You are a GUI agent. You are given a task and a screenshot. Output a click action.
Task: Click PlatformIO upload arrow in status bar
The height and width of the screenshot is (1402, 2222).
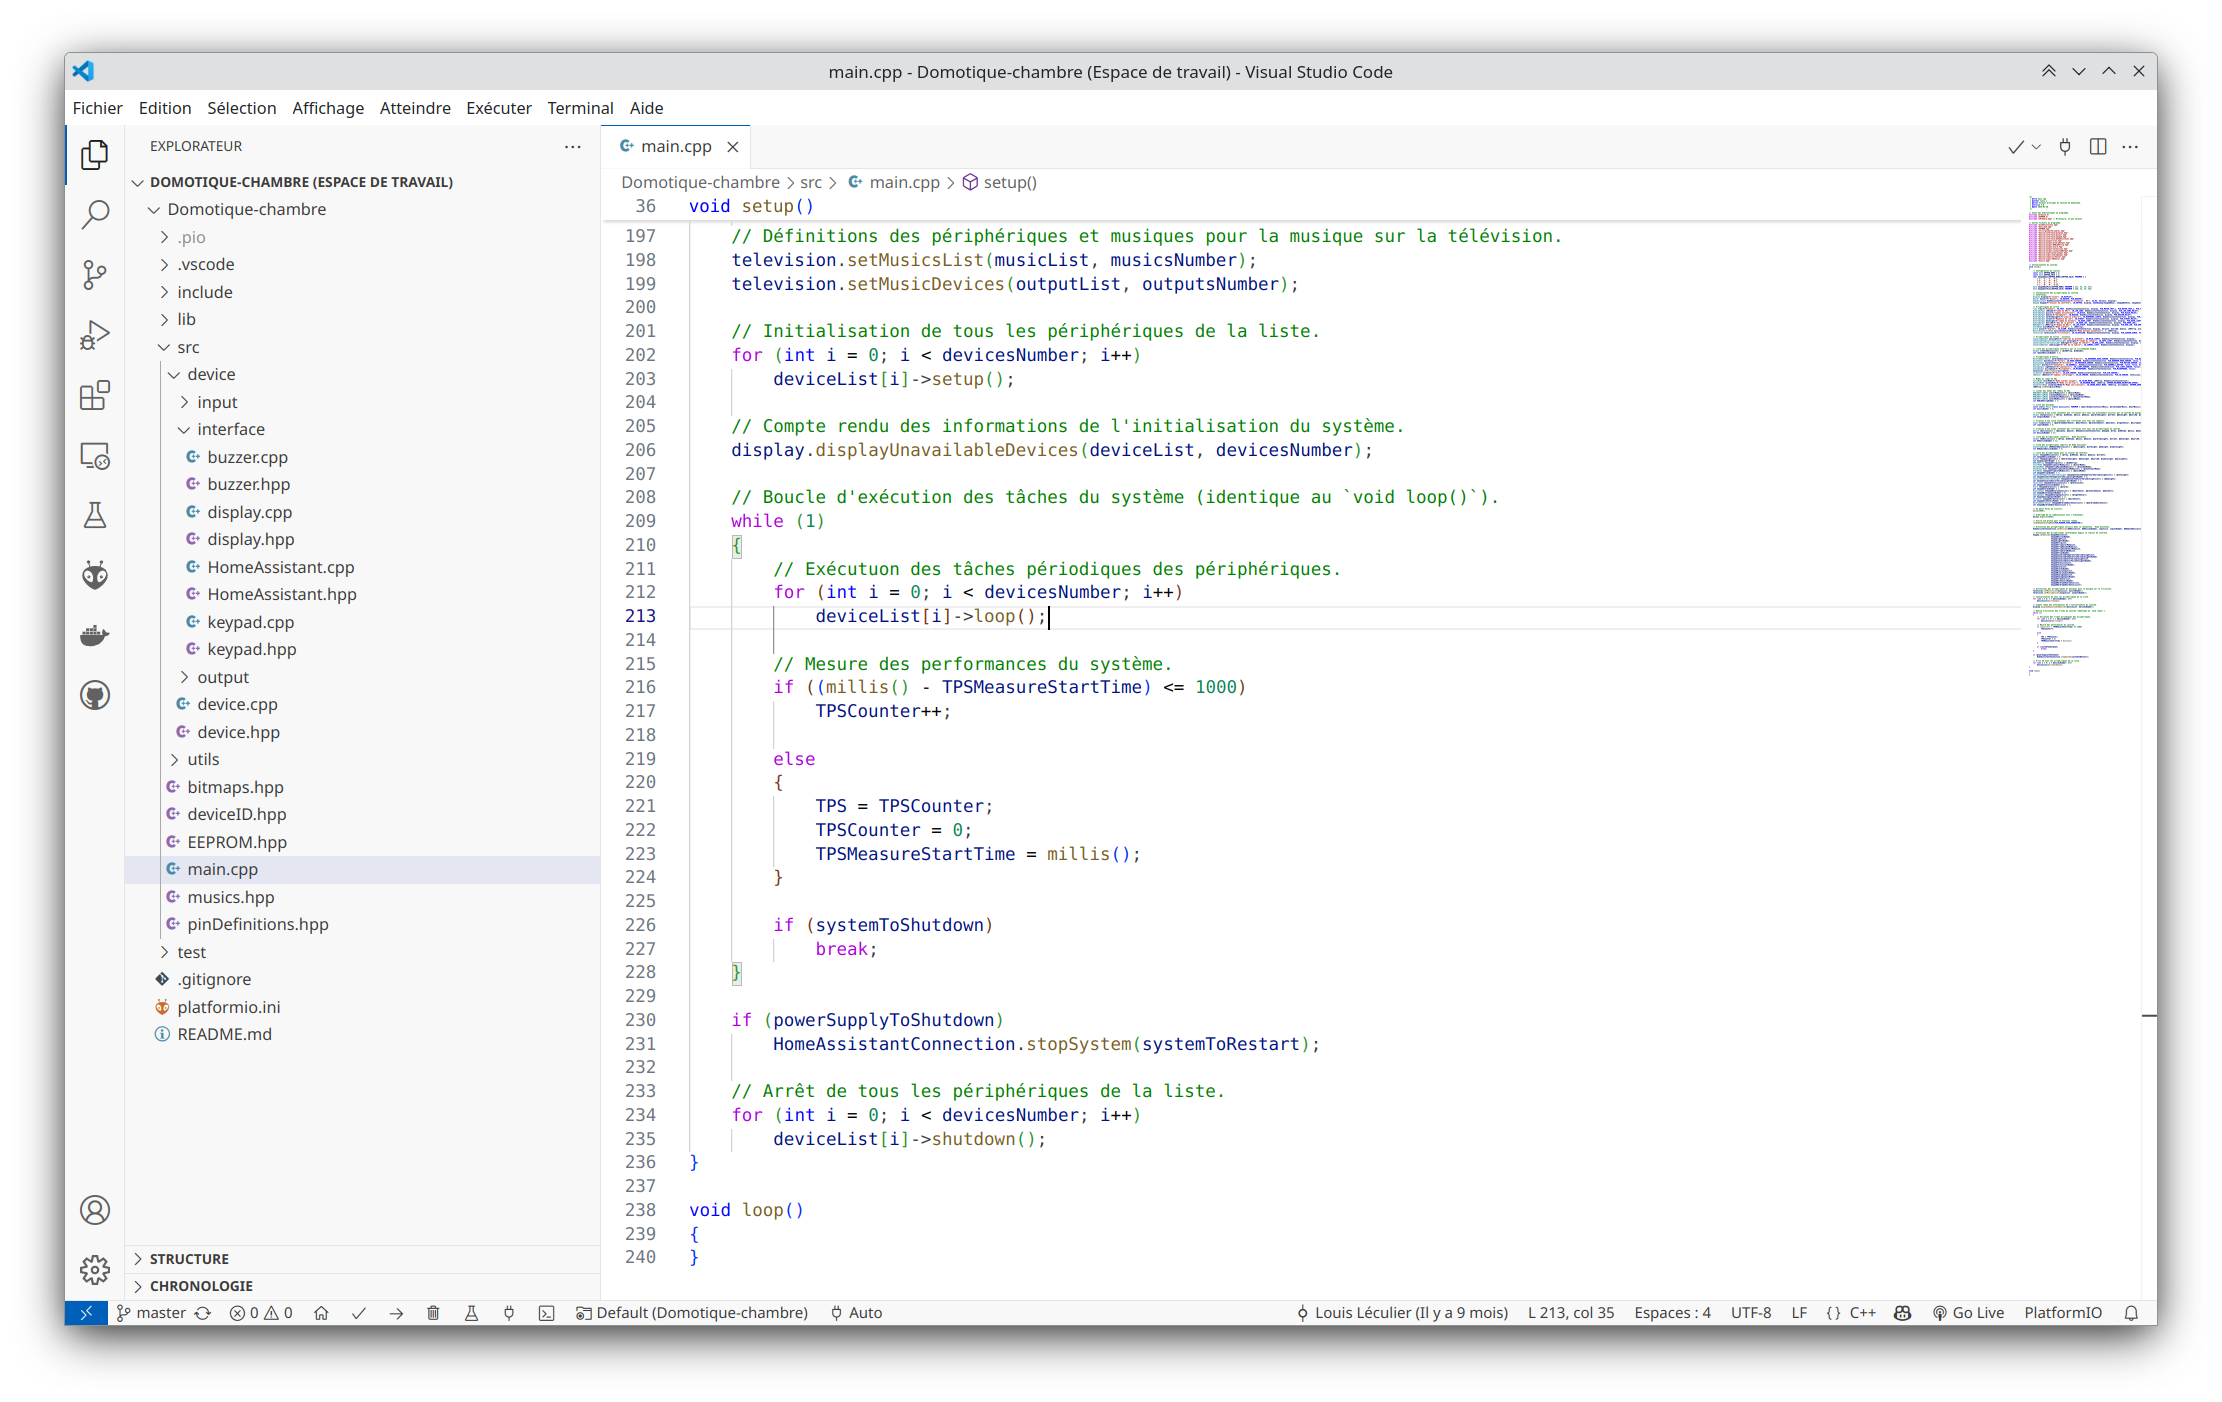coord(396,1313)
